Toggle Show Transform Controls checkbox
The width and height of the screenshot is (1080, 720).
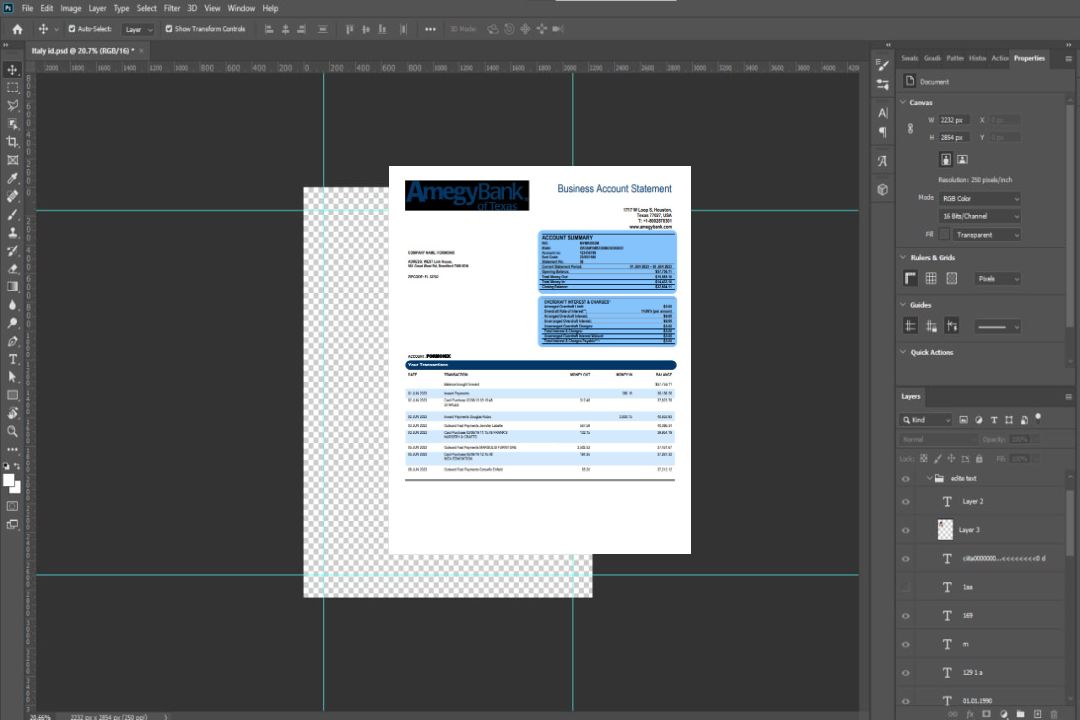coord(169,29)
